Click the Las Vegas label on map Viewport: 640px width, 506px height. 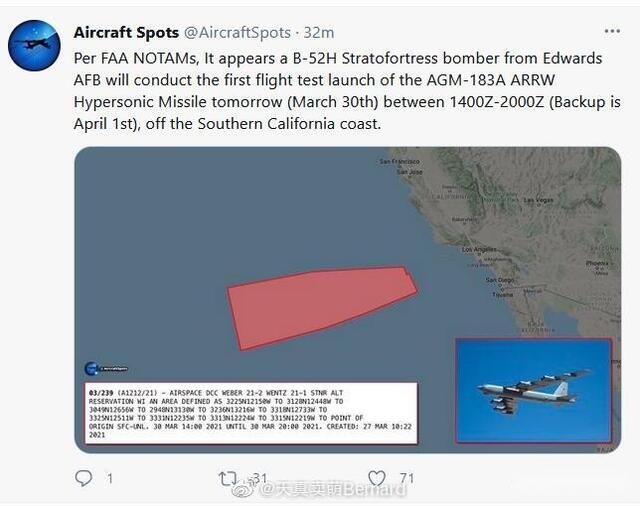pyautogui.click(x=538, y=200)
